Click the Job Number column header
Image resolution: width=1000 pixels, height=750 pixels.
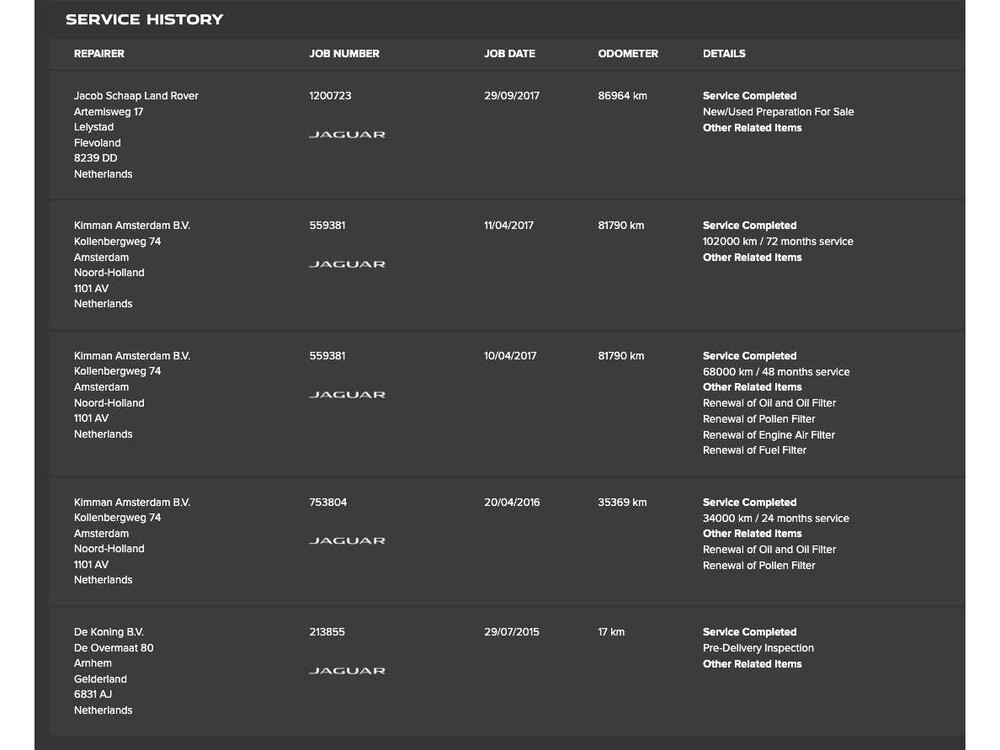tap(344, 54)
